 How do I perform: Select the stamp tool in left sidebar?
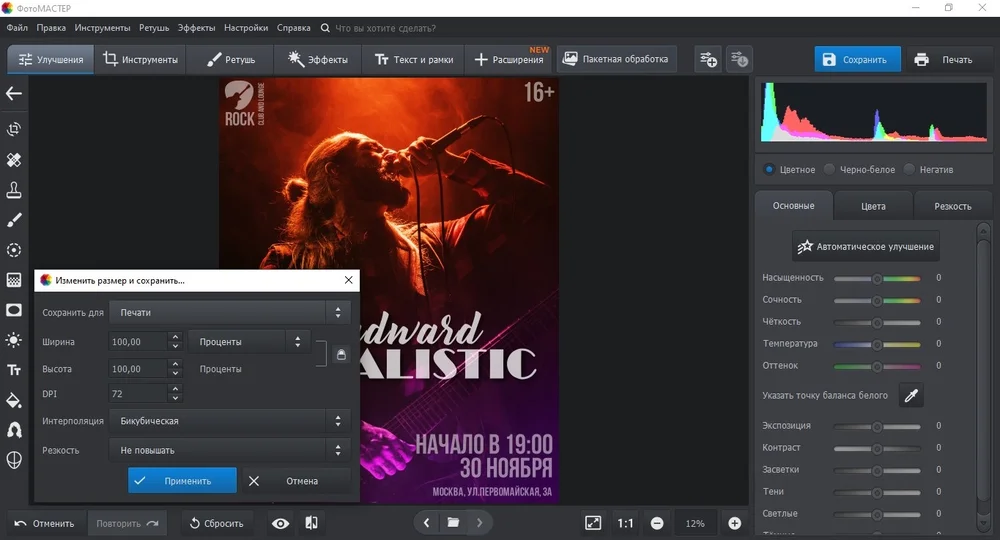point(14,190)
